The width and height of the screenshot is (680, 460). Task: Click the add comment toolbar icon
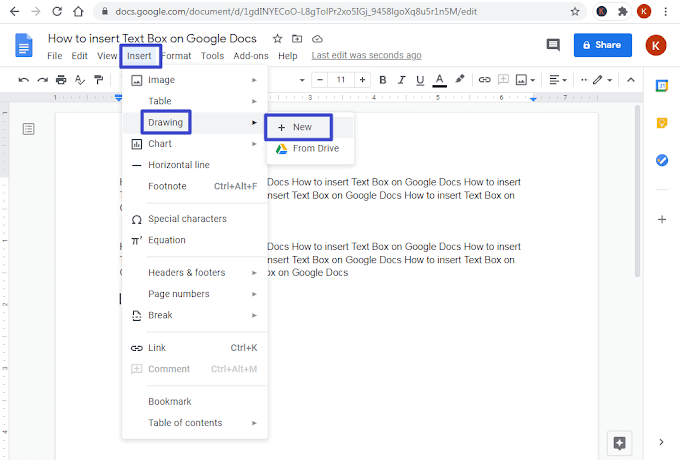[x=503, y=79]
